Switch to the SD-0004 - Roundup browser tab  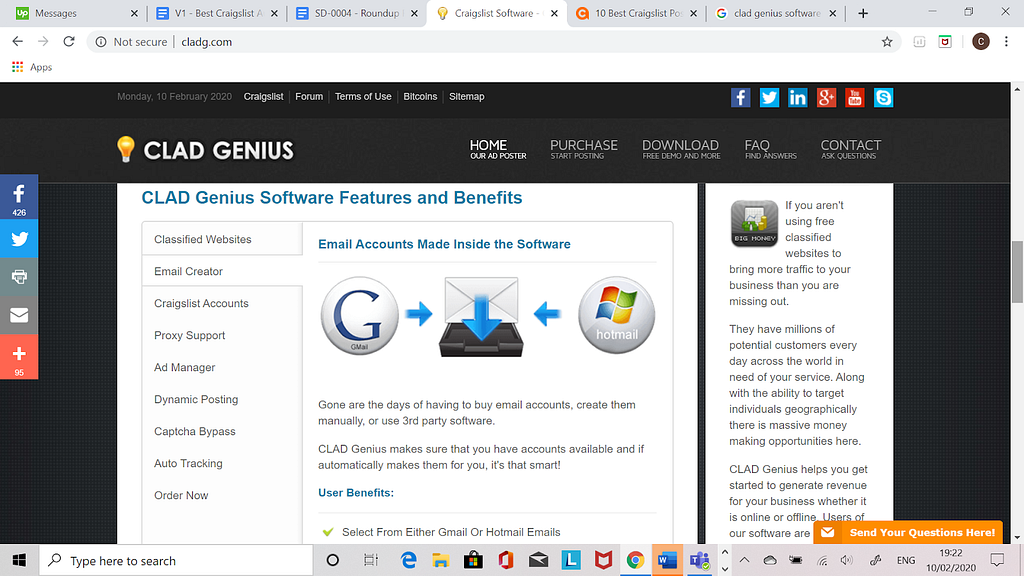click(x=357, y=13)
